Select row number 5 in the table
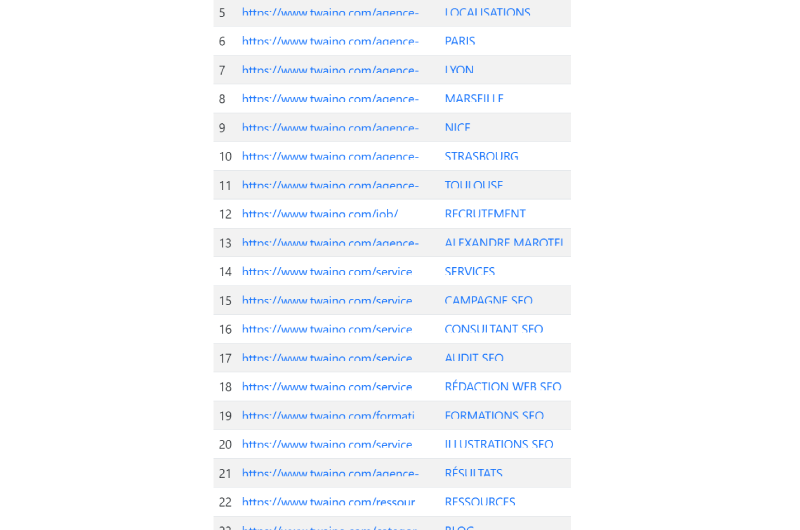This screenshot has height=530, width=800. tap(222, 13)
